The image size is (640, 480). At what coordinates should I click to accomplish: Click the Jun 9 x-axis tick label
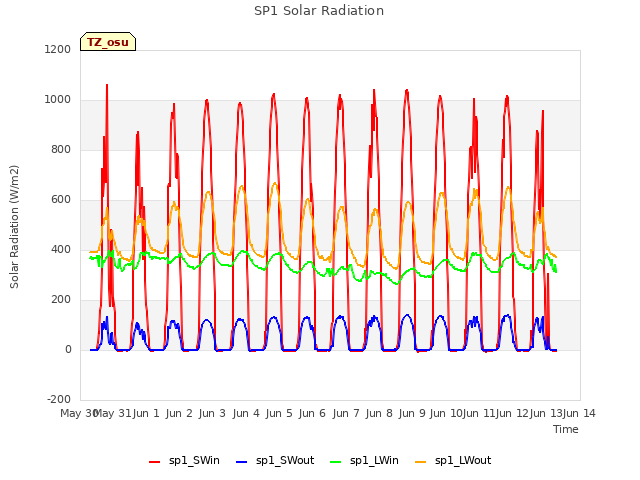click(x=413, y=413)
